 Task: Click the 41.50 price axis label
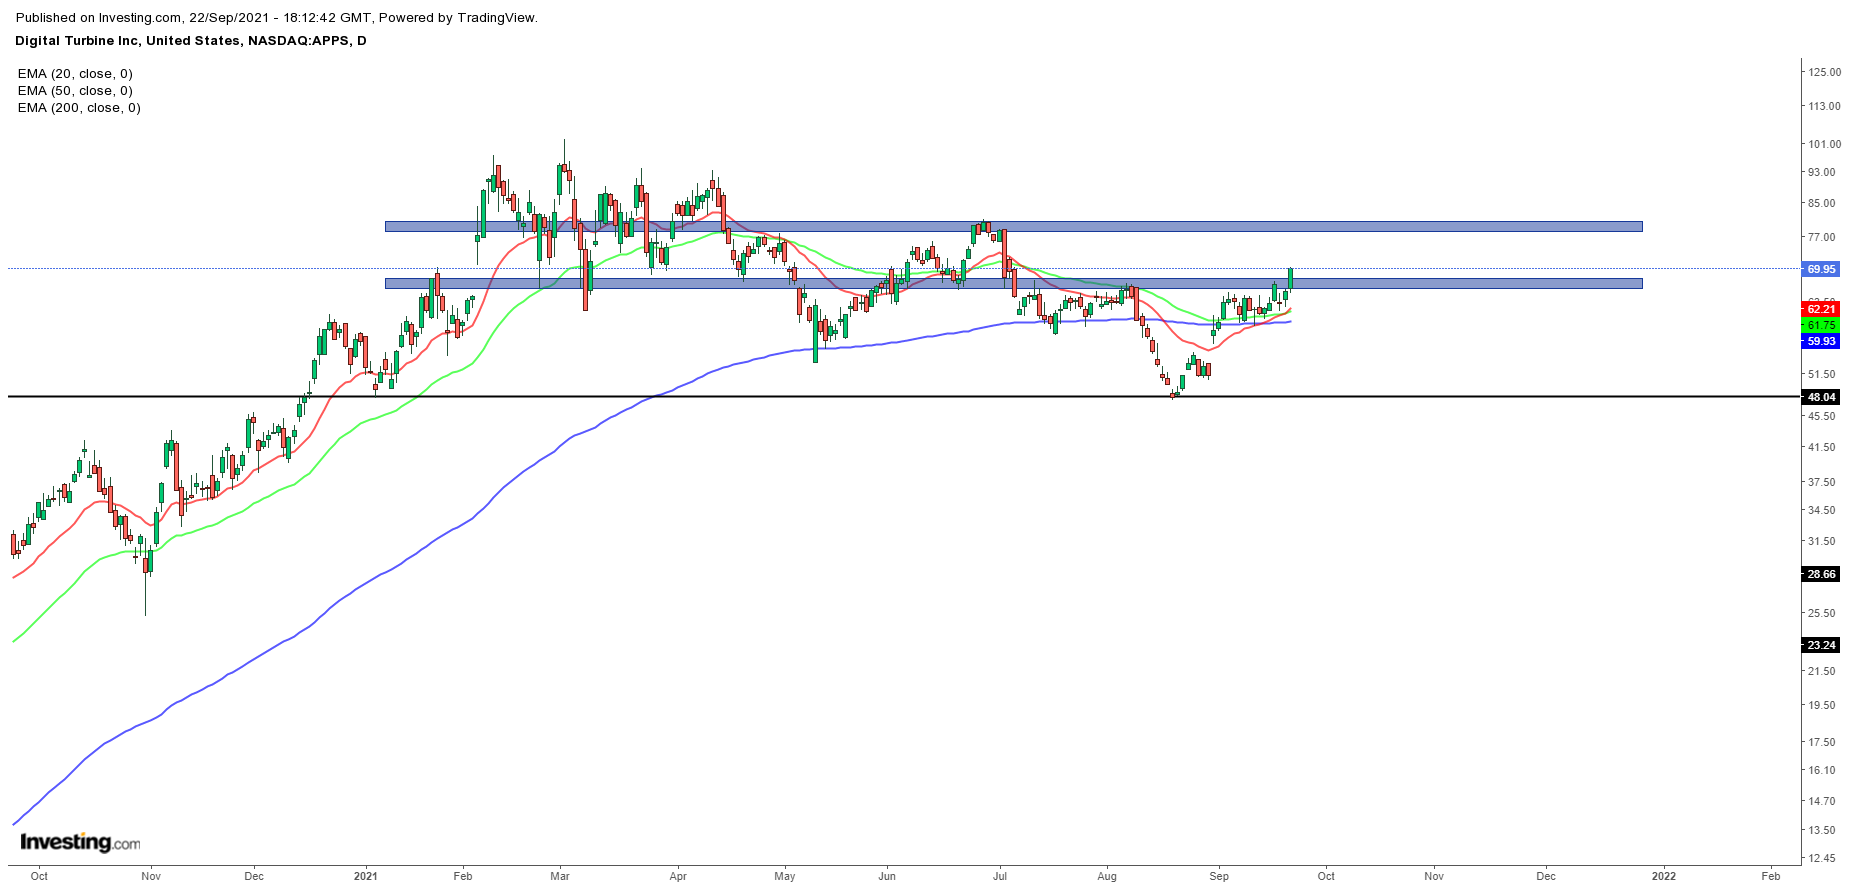pos(1821,447)
